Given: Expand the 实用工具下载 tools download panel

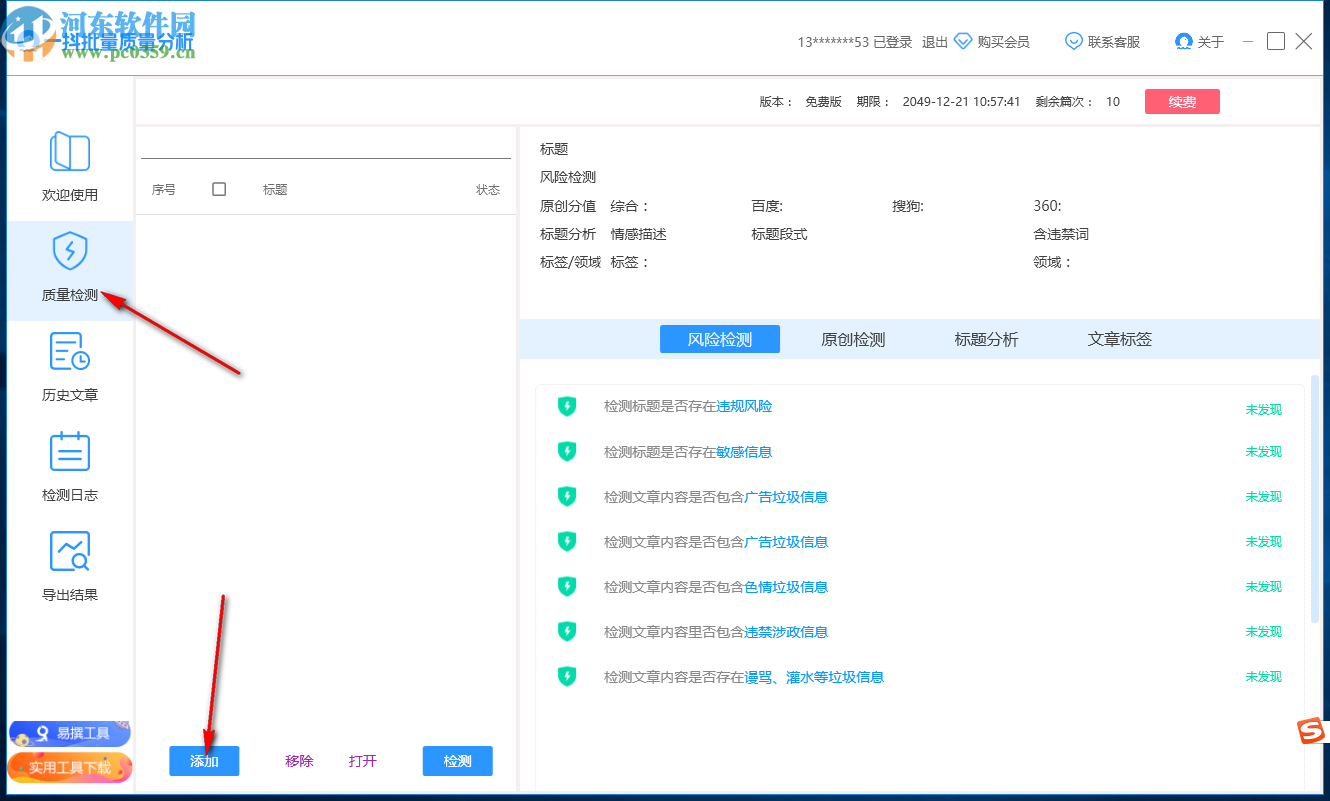Looking at the screenshot, I should point(69,768).
